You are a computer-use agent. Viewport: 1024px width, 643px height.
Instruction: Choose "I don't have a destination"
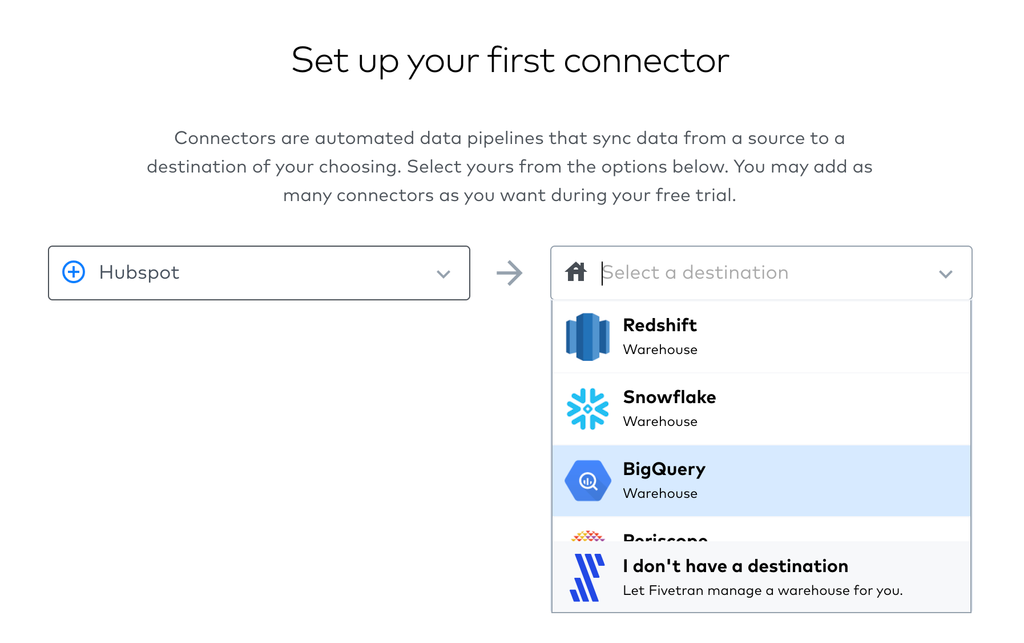(x=735, y=566)
